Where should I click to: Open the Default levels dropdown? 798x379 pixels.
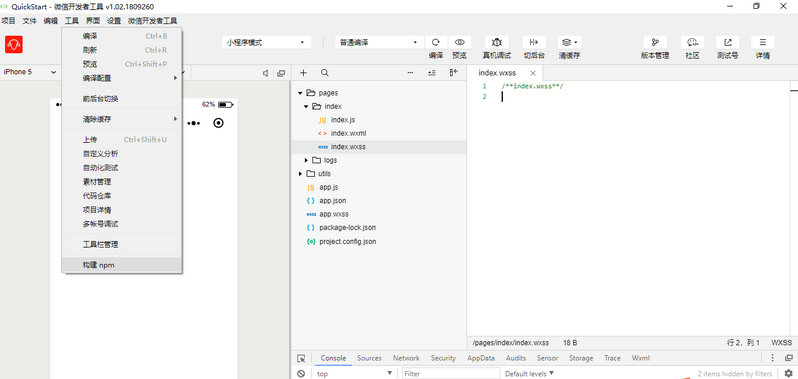529,373
